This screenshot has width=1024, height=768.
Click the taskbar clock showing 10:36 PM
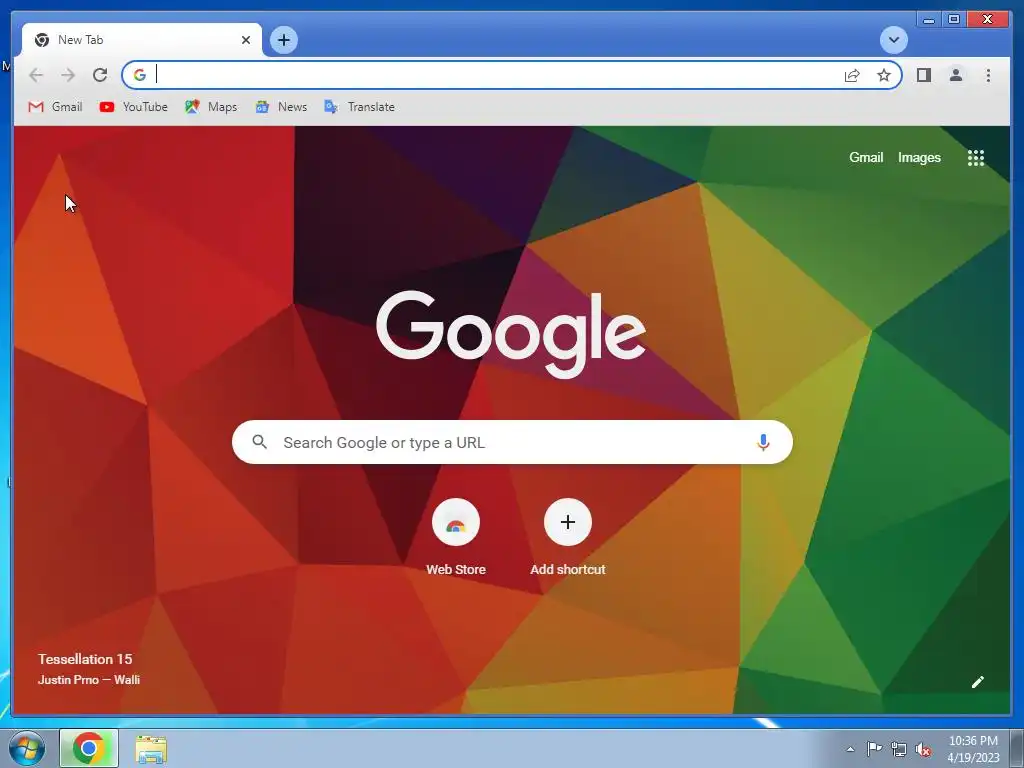click(973, 749)
